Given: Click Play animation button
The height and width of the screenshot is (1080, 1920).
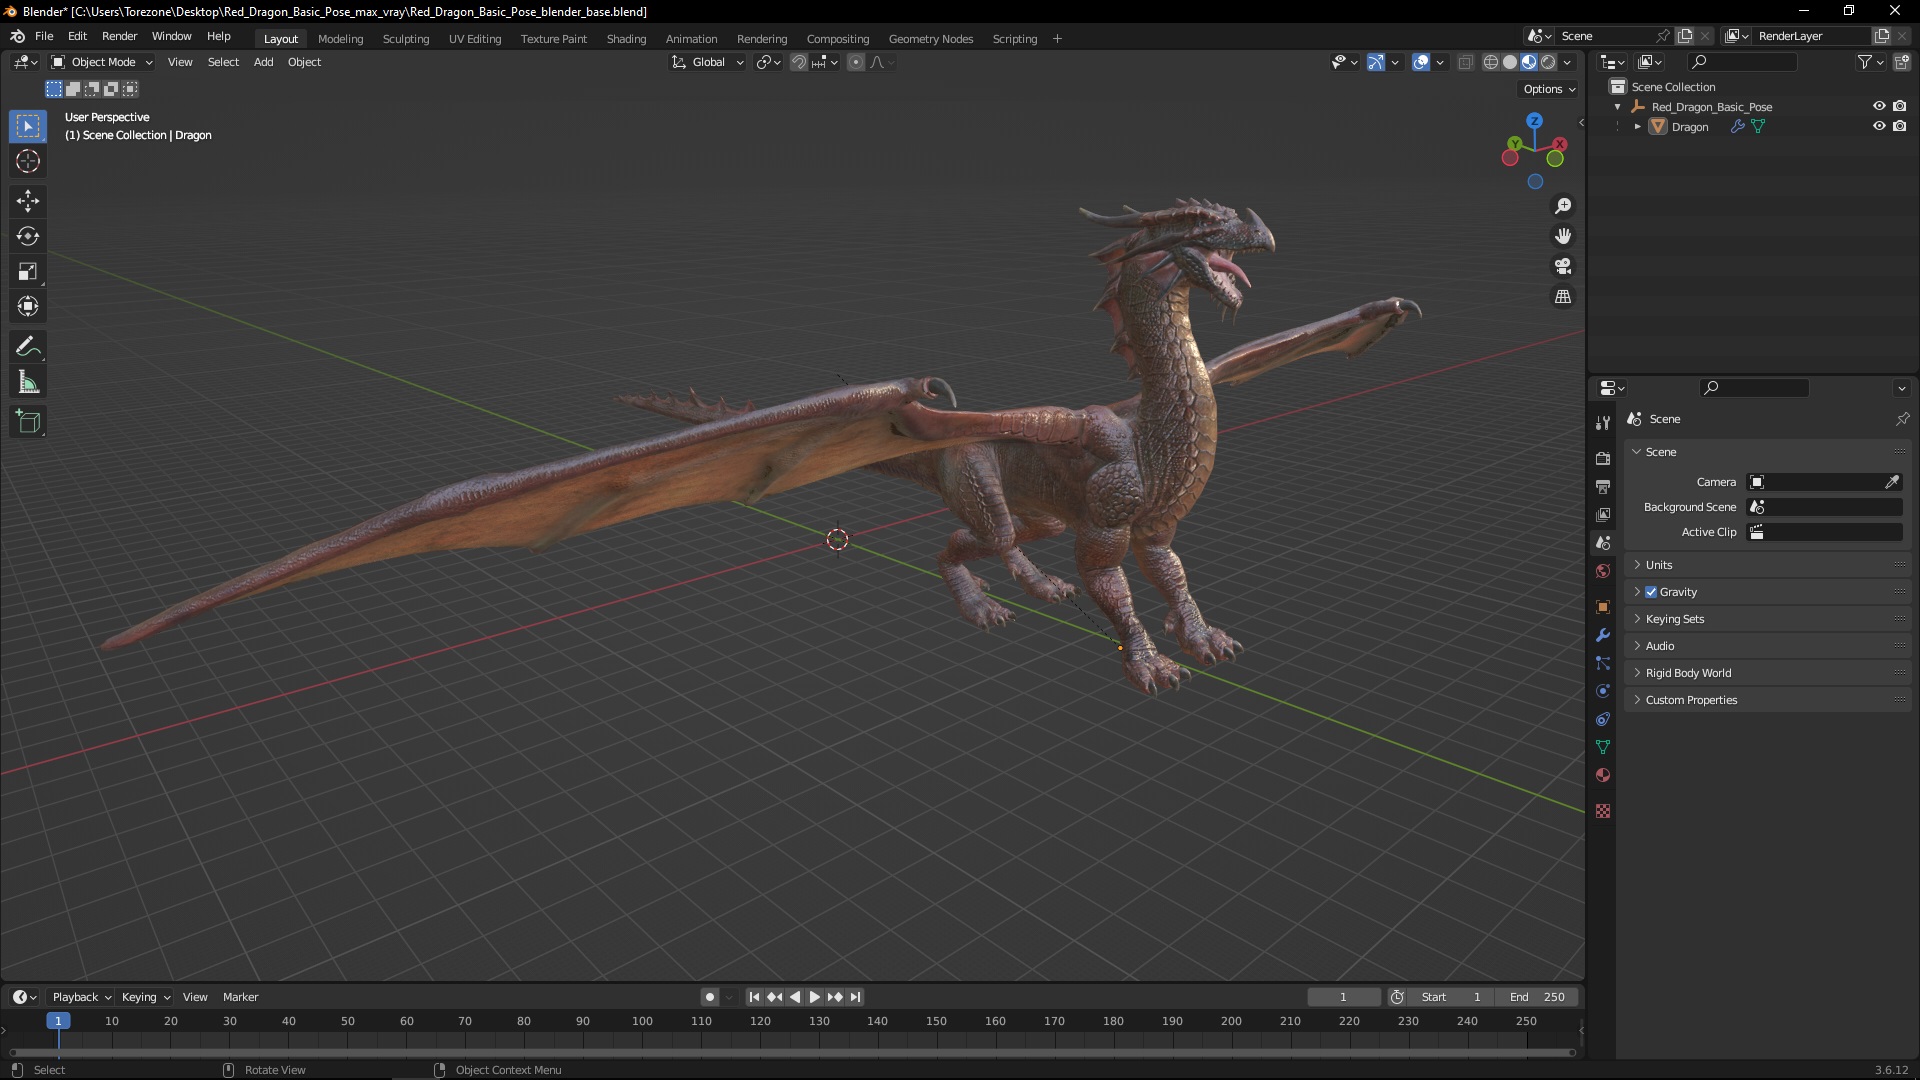Looking at the screenshot, I should tap(814, 997).
